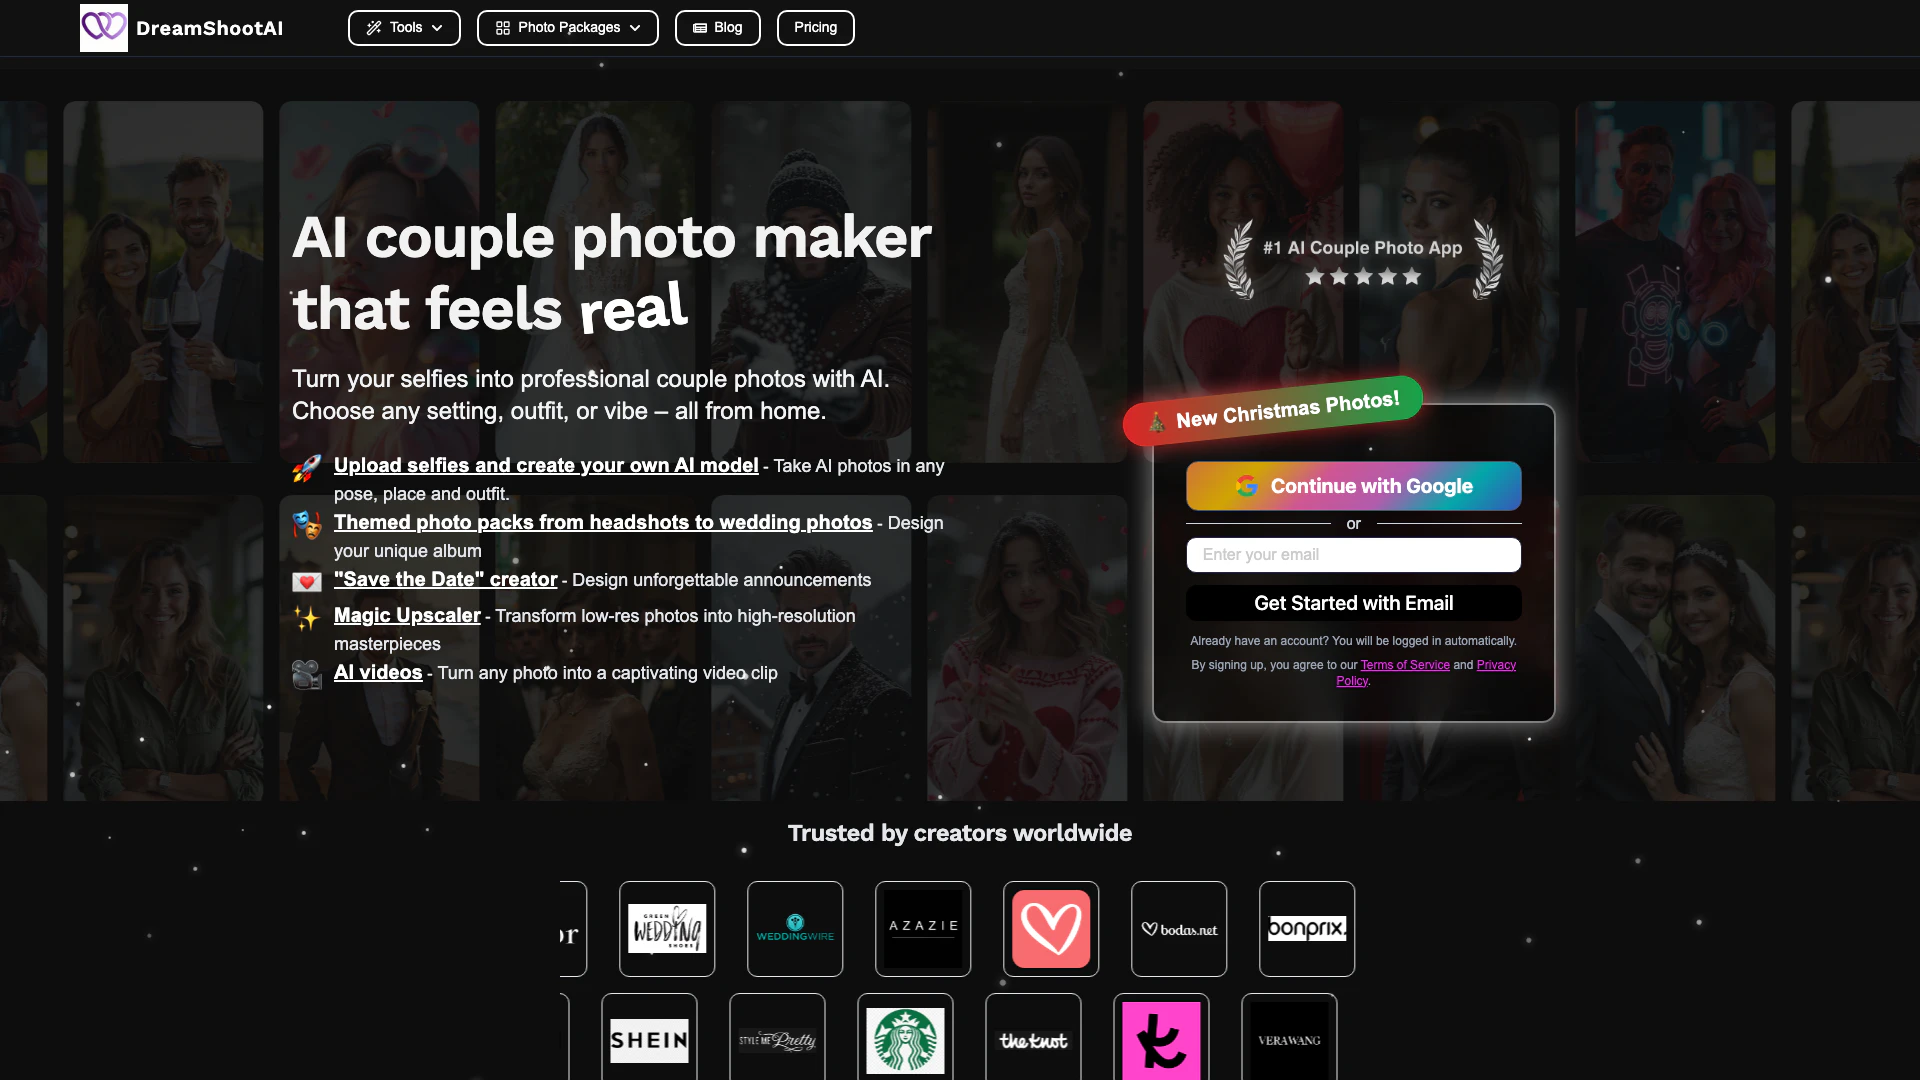The height and width of the screenshot is (1080, 1920).
Task: Click the Green Wedding Shoes logo tile
Action: [667, 929]
